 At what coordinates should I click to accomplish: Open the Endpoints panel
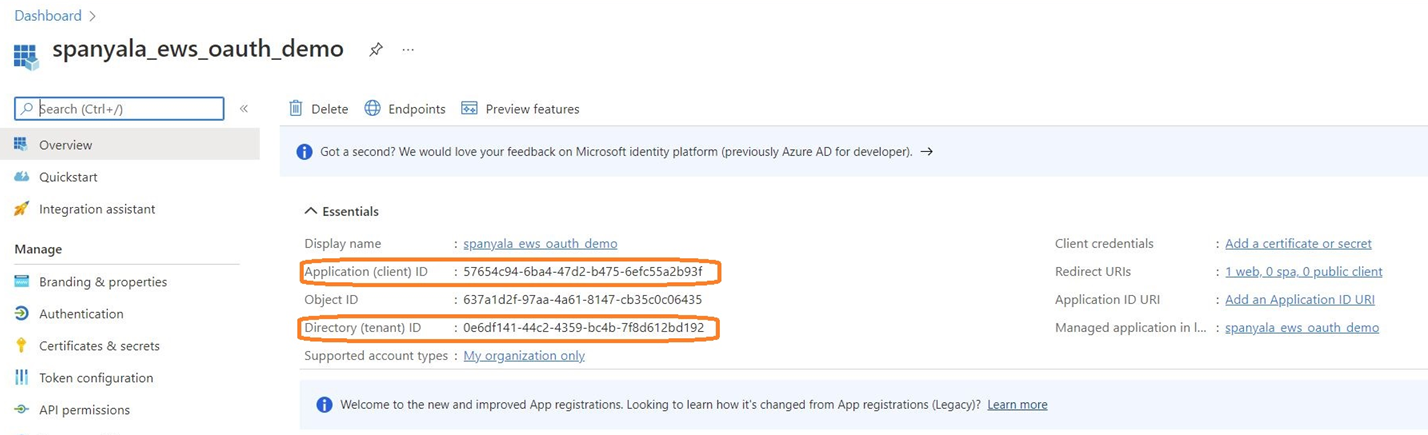(405, 108)
